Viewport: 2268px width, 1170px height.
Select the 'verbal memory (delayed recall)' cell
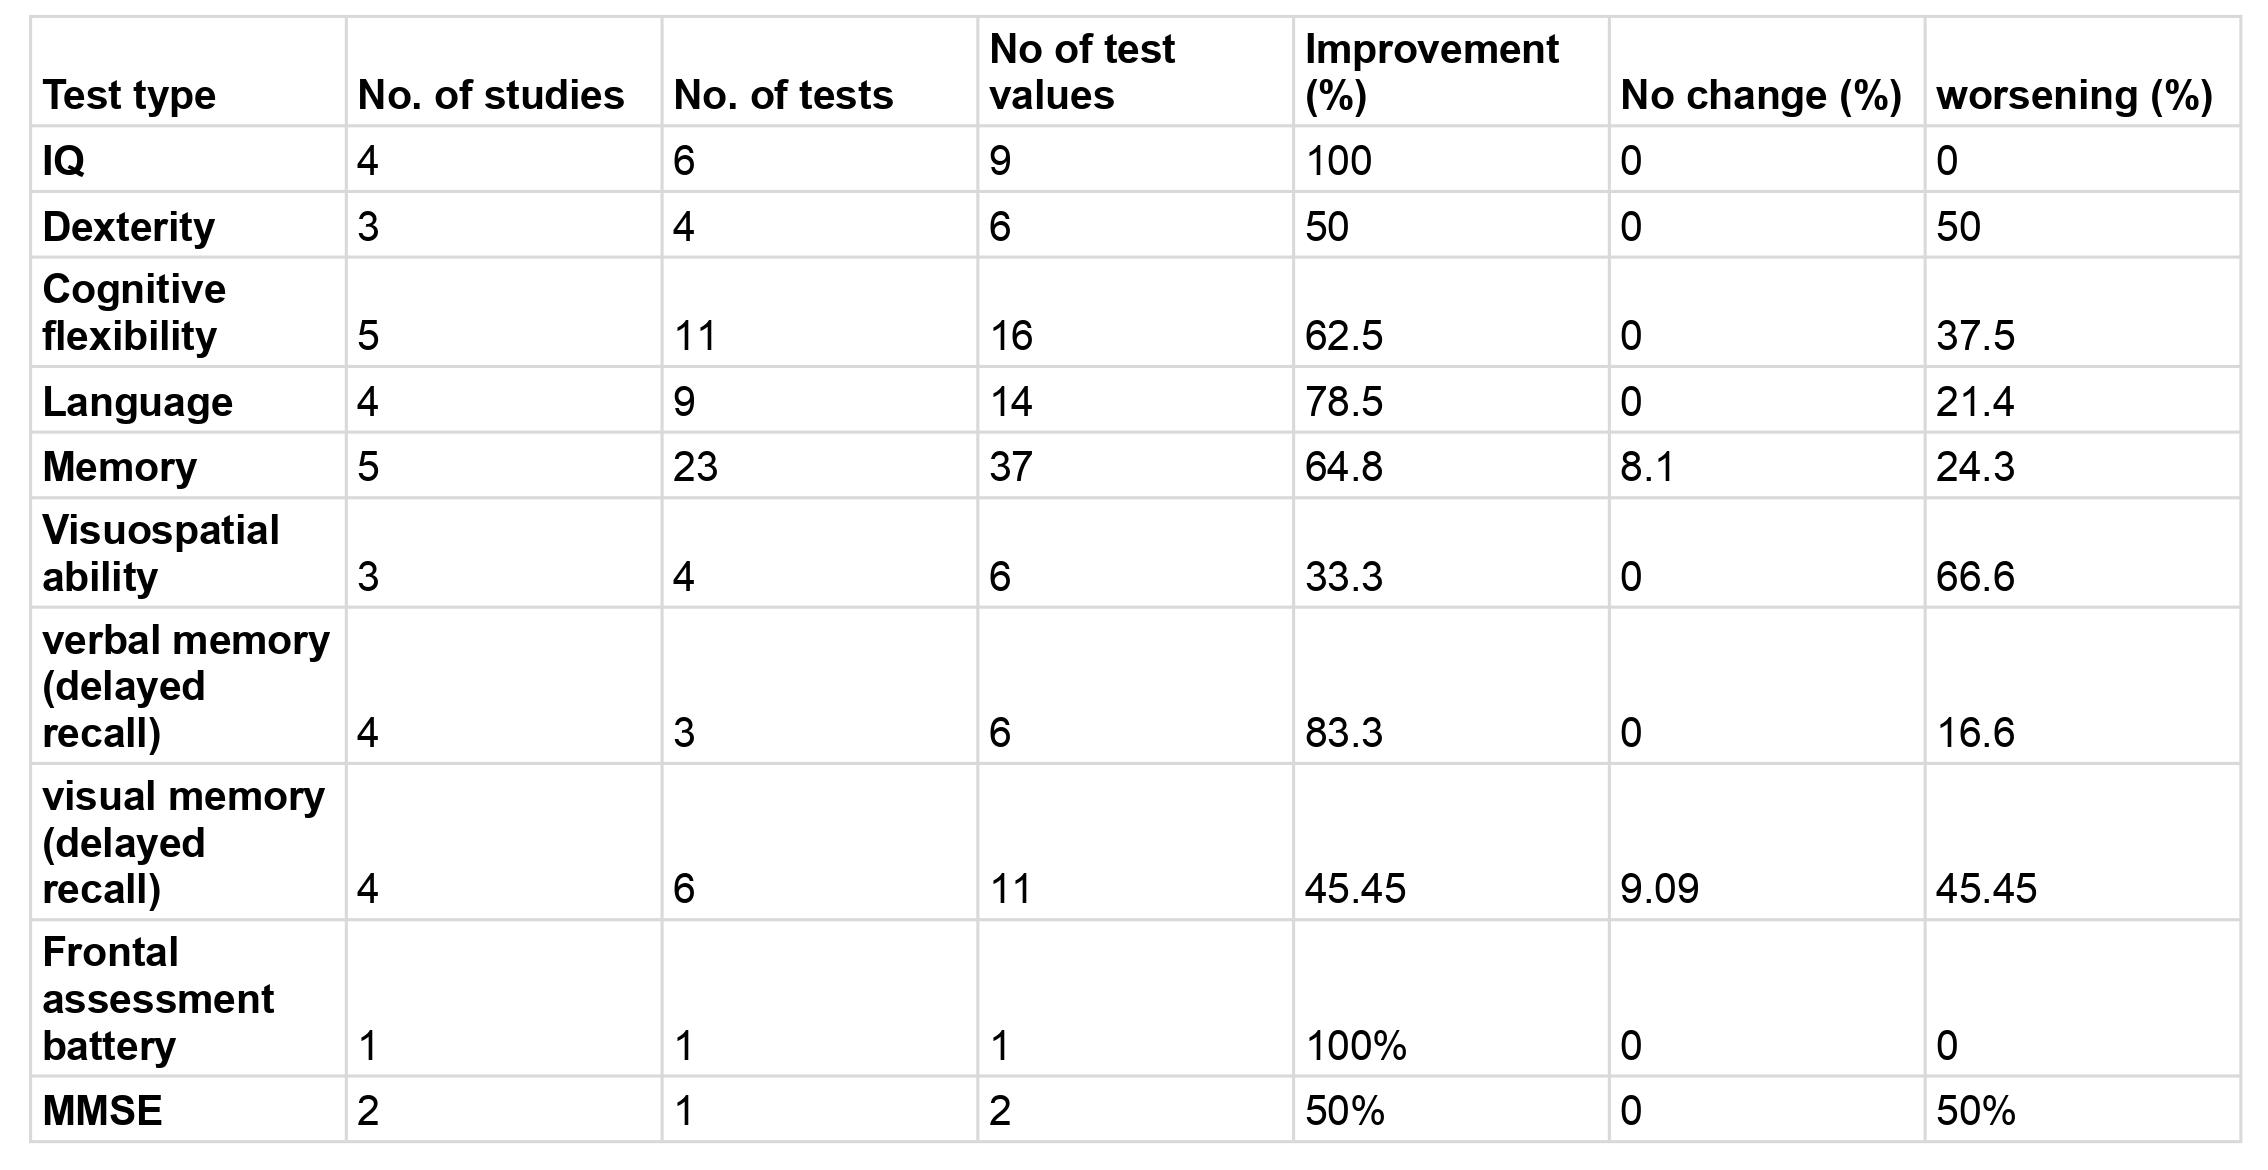pyautogui.click(x=186, y=686)
